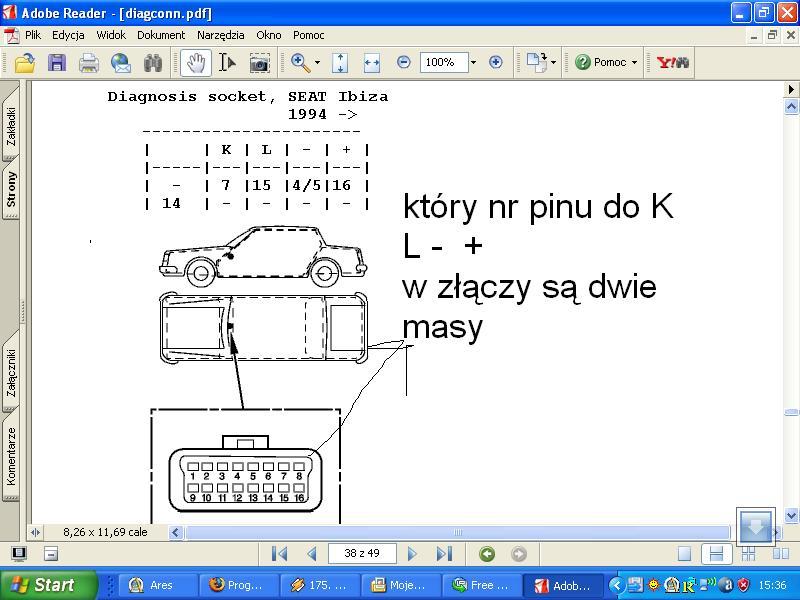
Task: Open the Widok menu
Action: (111, 35)
